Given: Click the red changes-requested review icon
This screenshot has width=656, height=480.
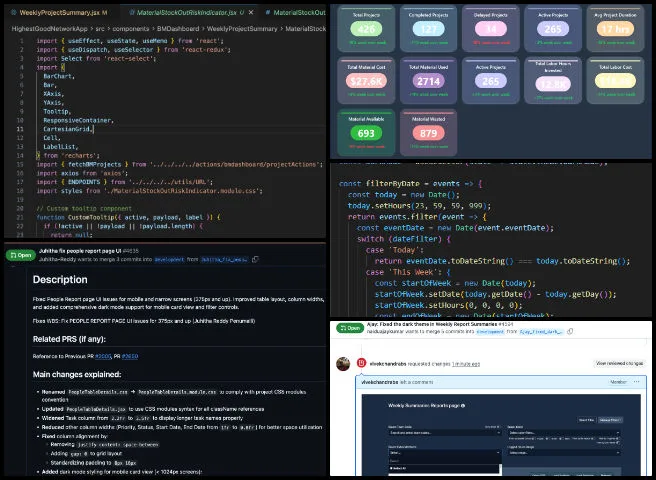Looking at the screenshot, I should (x=361, y=363).
